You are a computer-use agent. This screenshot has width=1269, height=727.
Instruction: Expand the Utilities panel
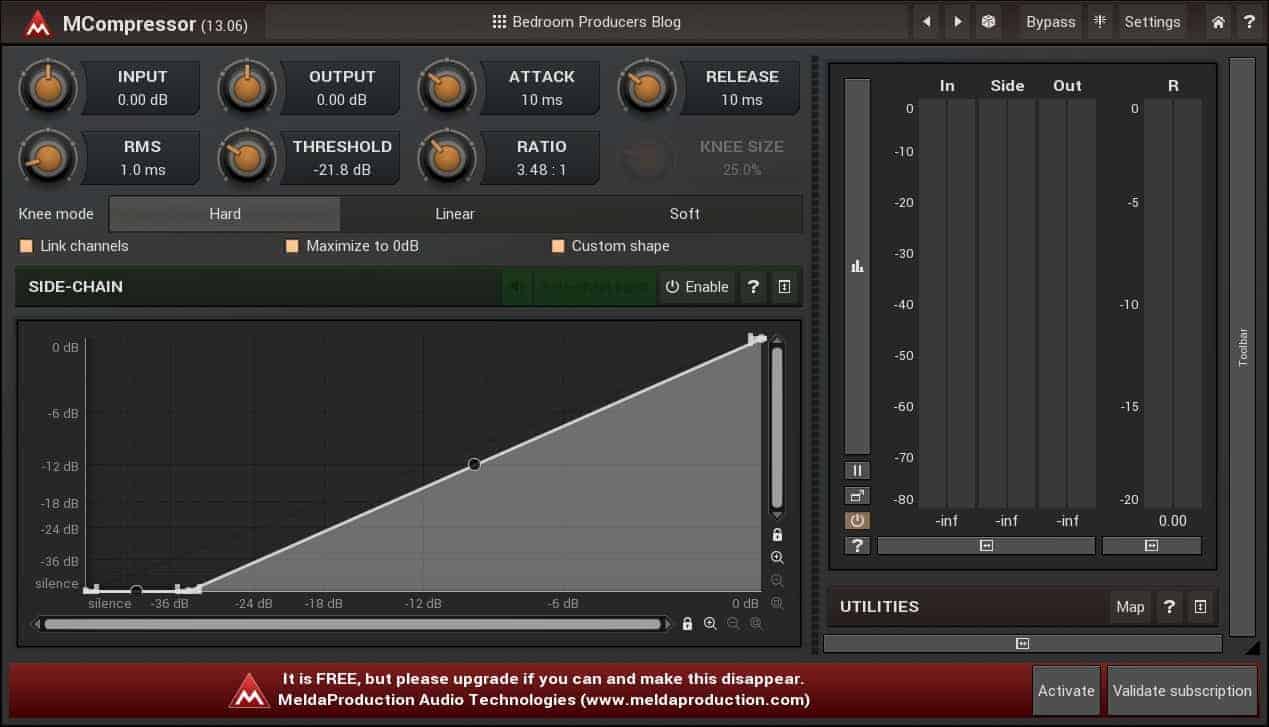[x=1200, y=607]
